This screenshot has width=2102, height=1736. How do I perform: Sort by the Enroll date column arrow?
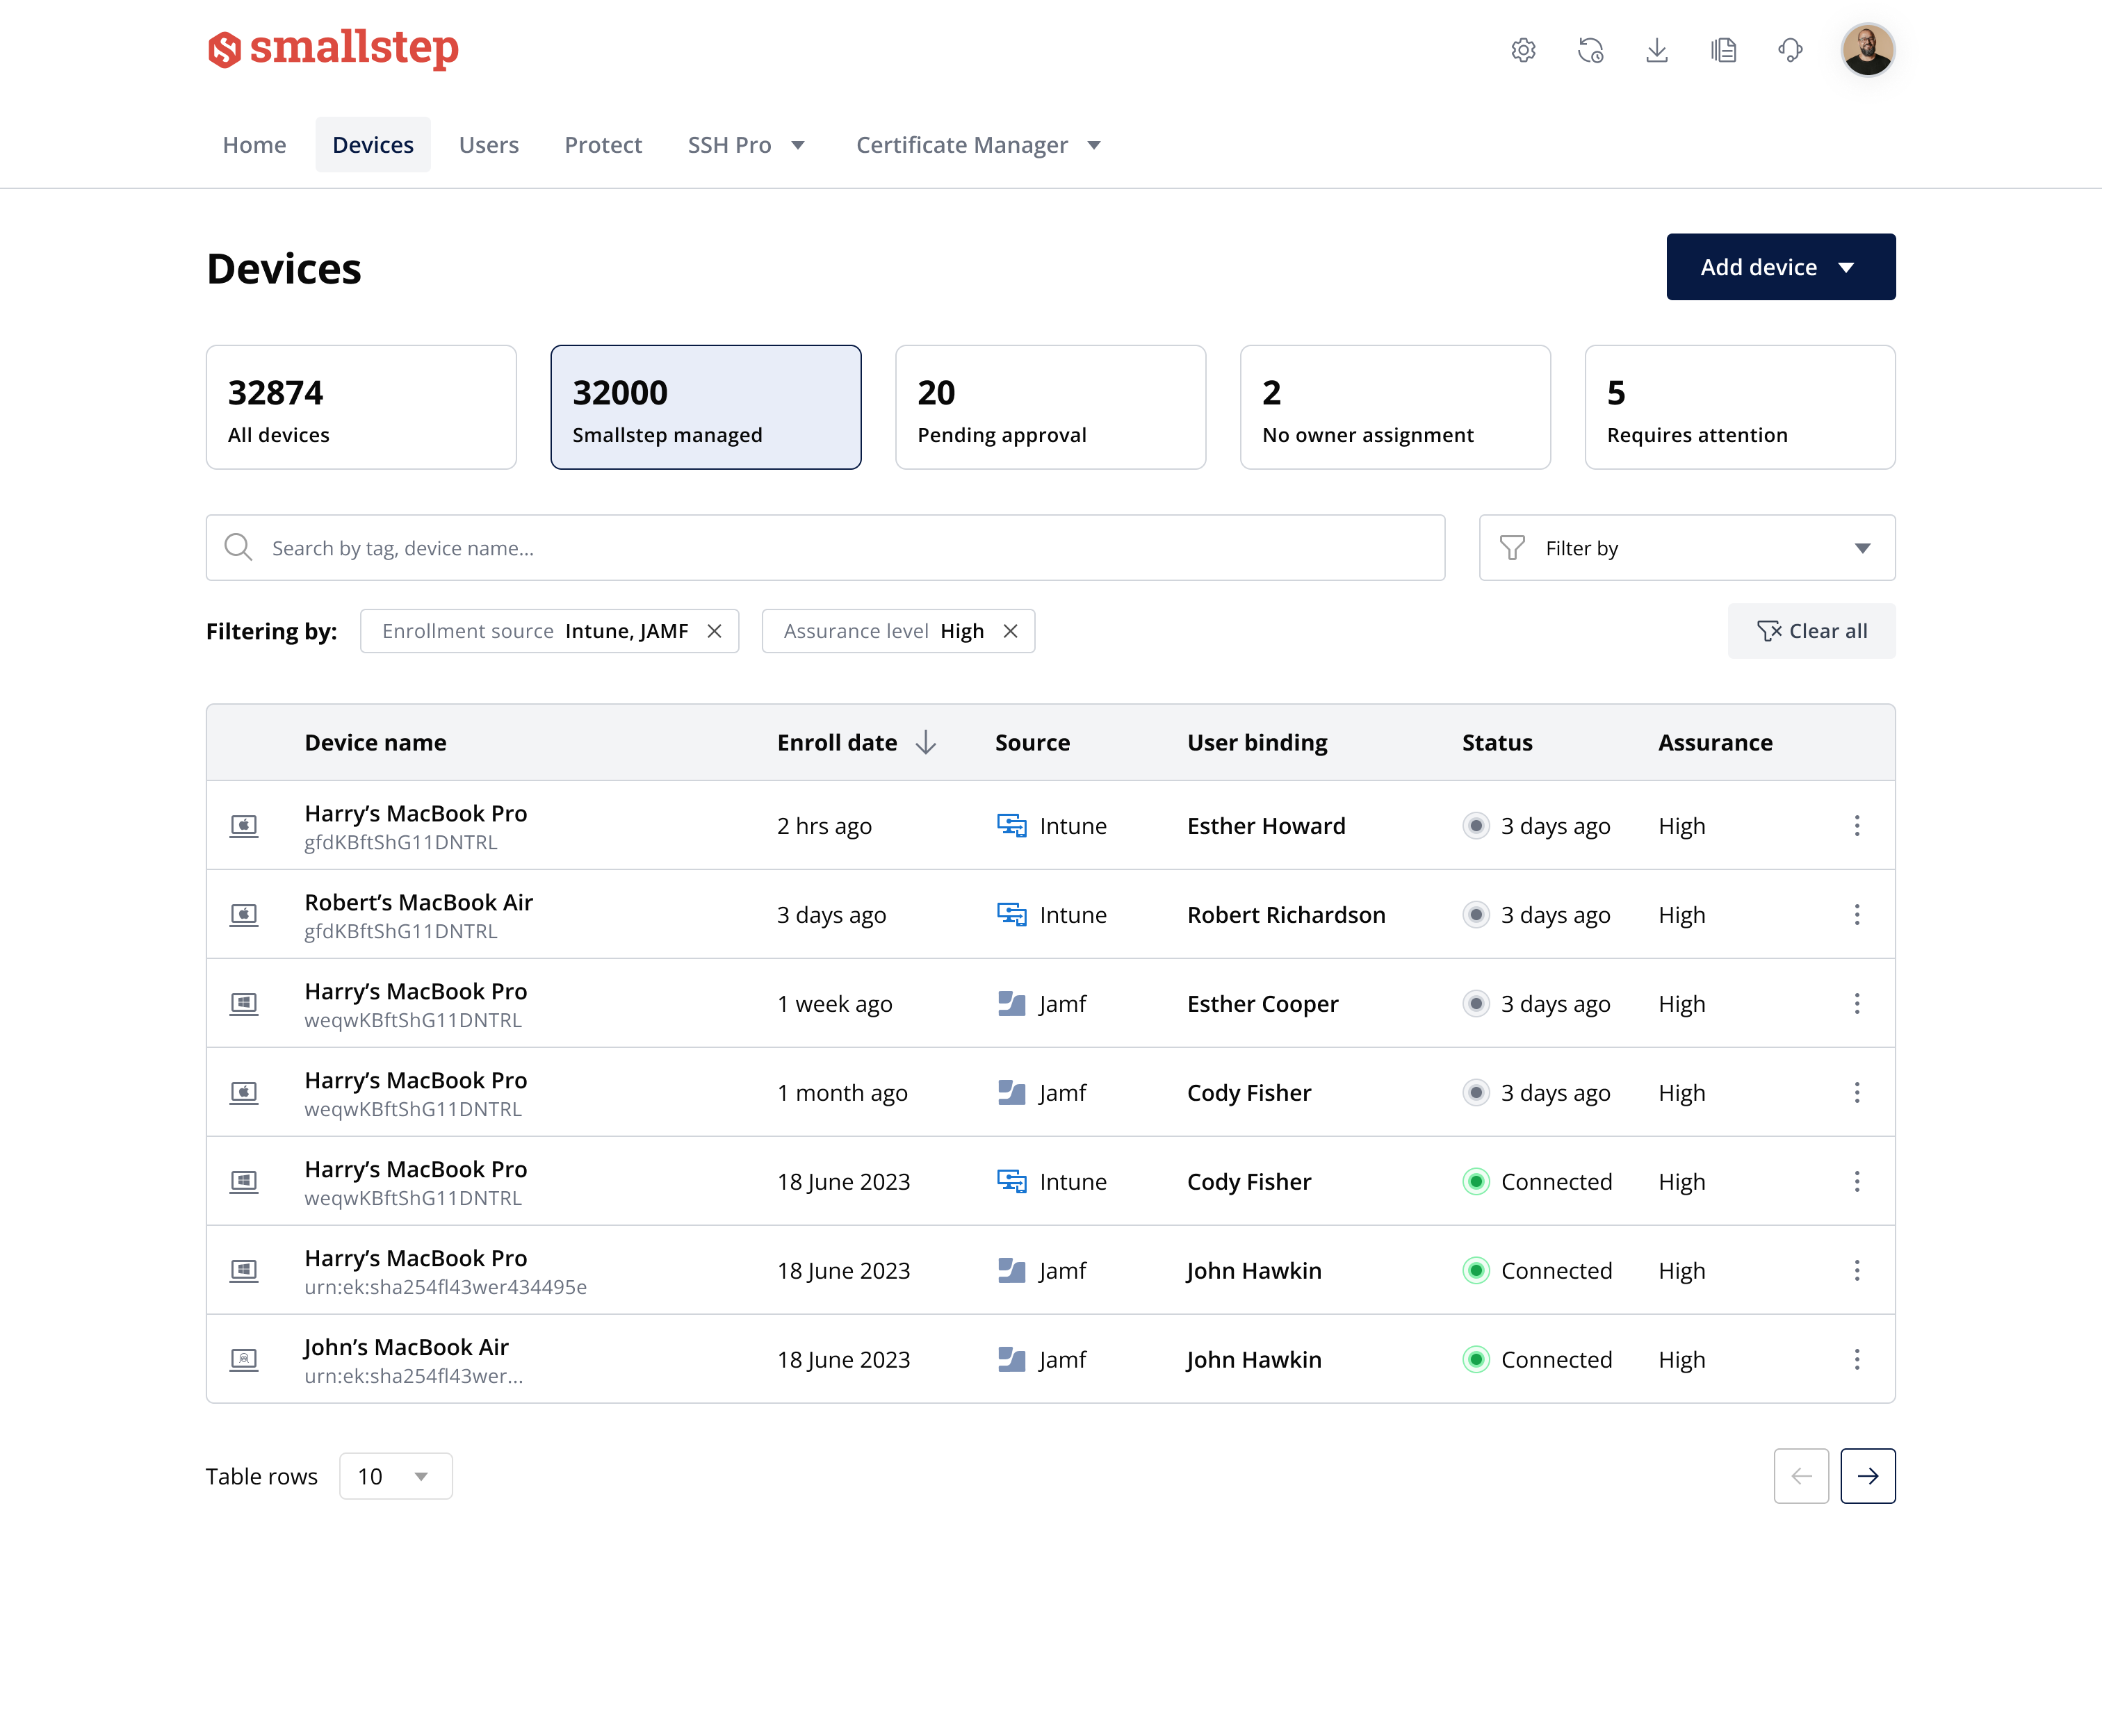click(x=925, y=742)
